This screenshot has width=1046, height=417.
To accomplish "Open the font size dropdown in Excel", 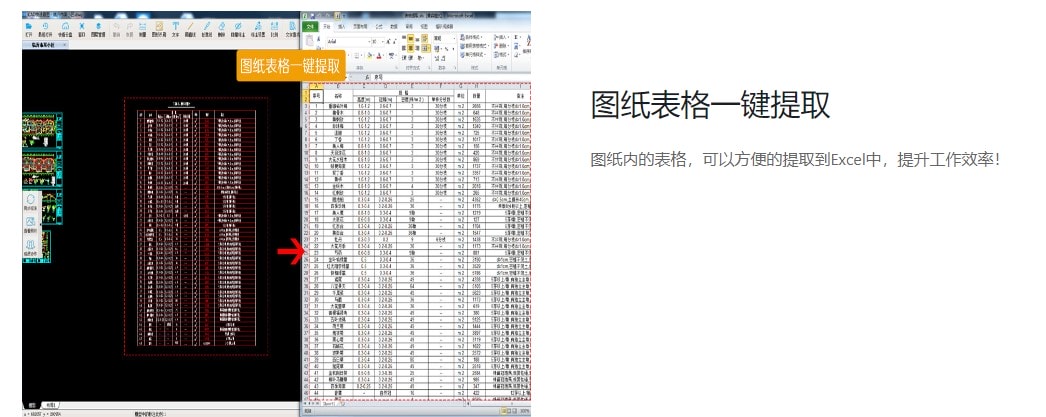I will (382, 41).
